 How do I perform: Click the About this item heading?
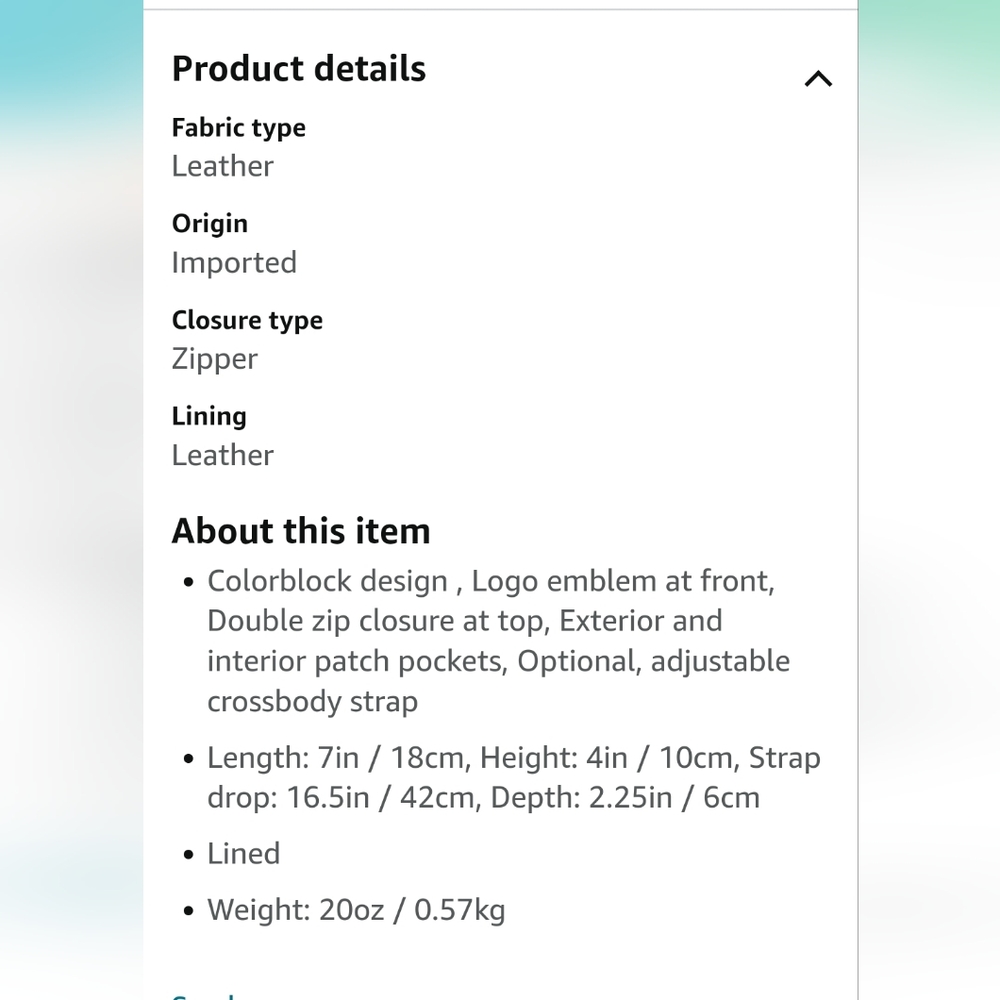click(x=301, y=531)
